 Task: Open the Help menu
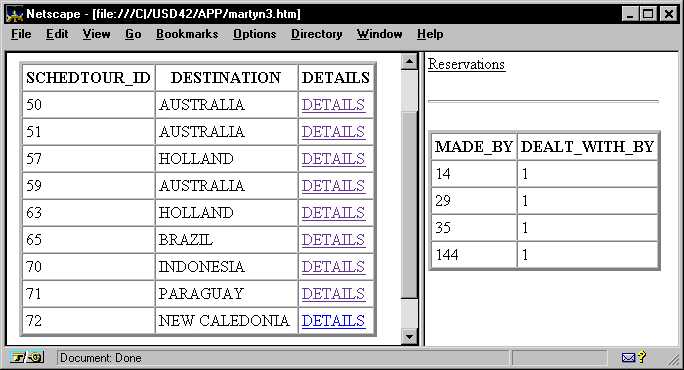[x=430, y=34]
